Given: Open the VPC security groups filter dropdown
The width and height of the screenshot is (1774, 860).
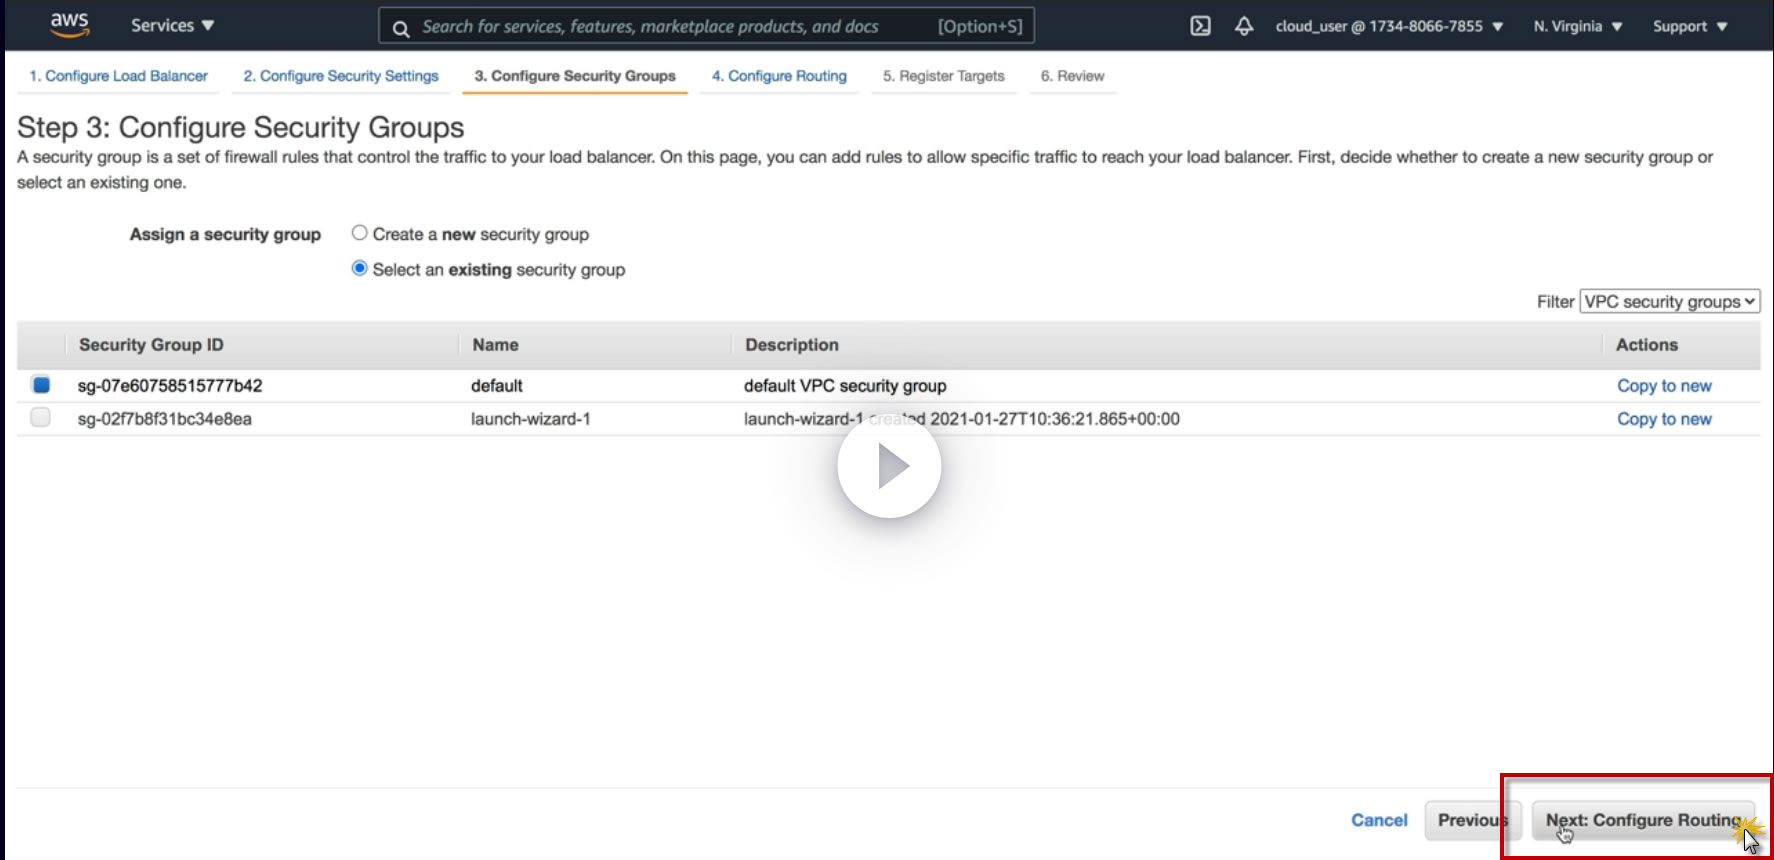Looking at the screenshot, I should (1669, 301).
